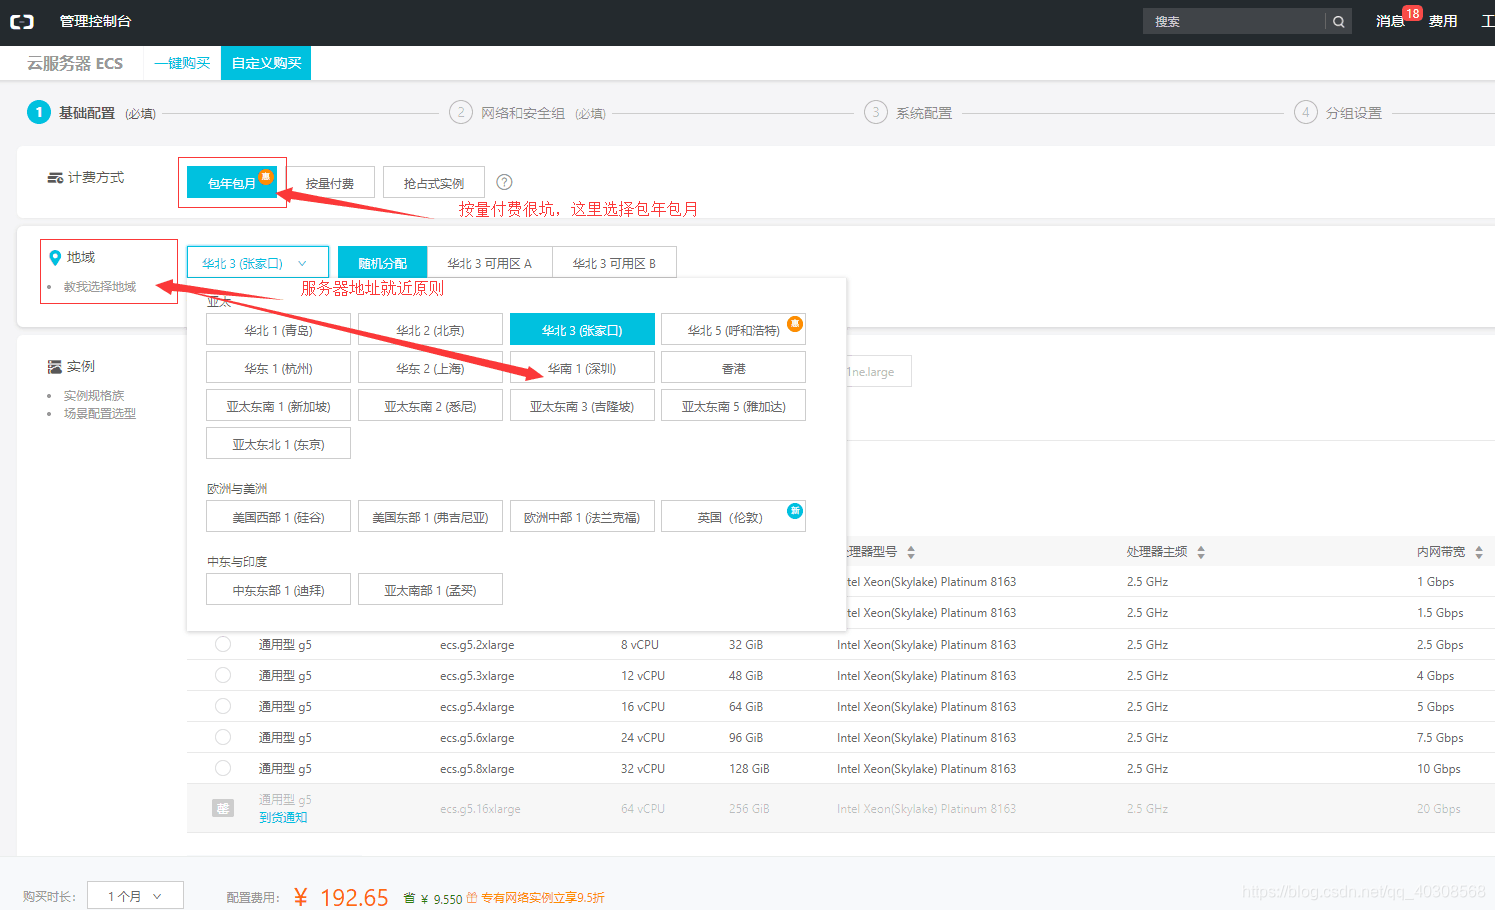
Task: Open the 消息 messages menu
Action: coord(1391,21)
